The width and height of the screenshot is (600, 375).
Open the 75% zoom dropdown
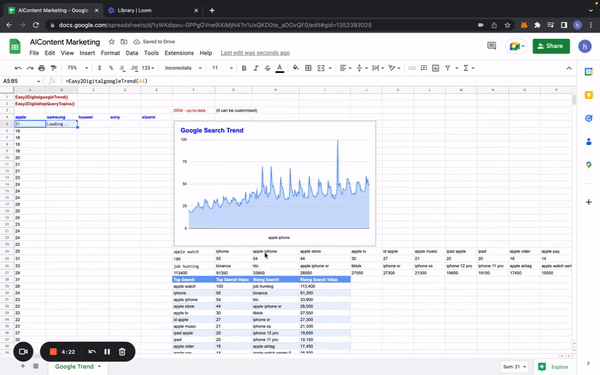(x=77, y=68)
